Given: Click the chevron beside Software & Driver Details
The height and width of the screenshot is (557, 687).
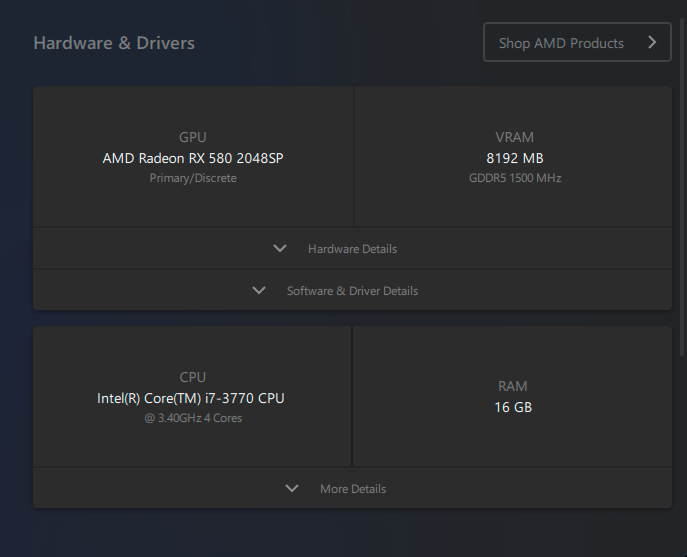Looking at the screenshot, I should point(259,291).
